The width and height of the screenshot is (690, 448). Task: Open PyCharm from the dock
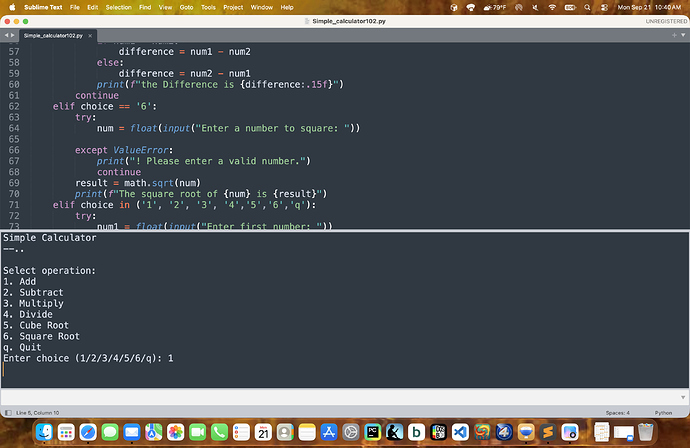373,432
